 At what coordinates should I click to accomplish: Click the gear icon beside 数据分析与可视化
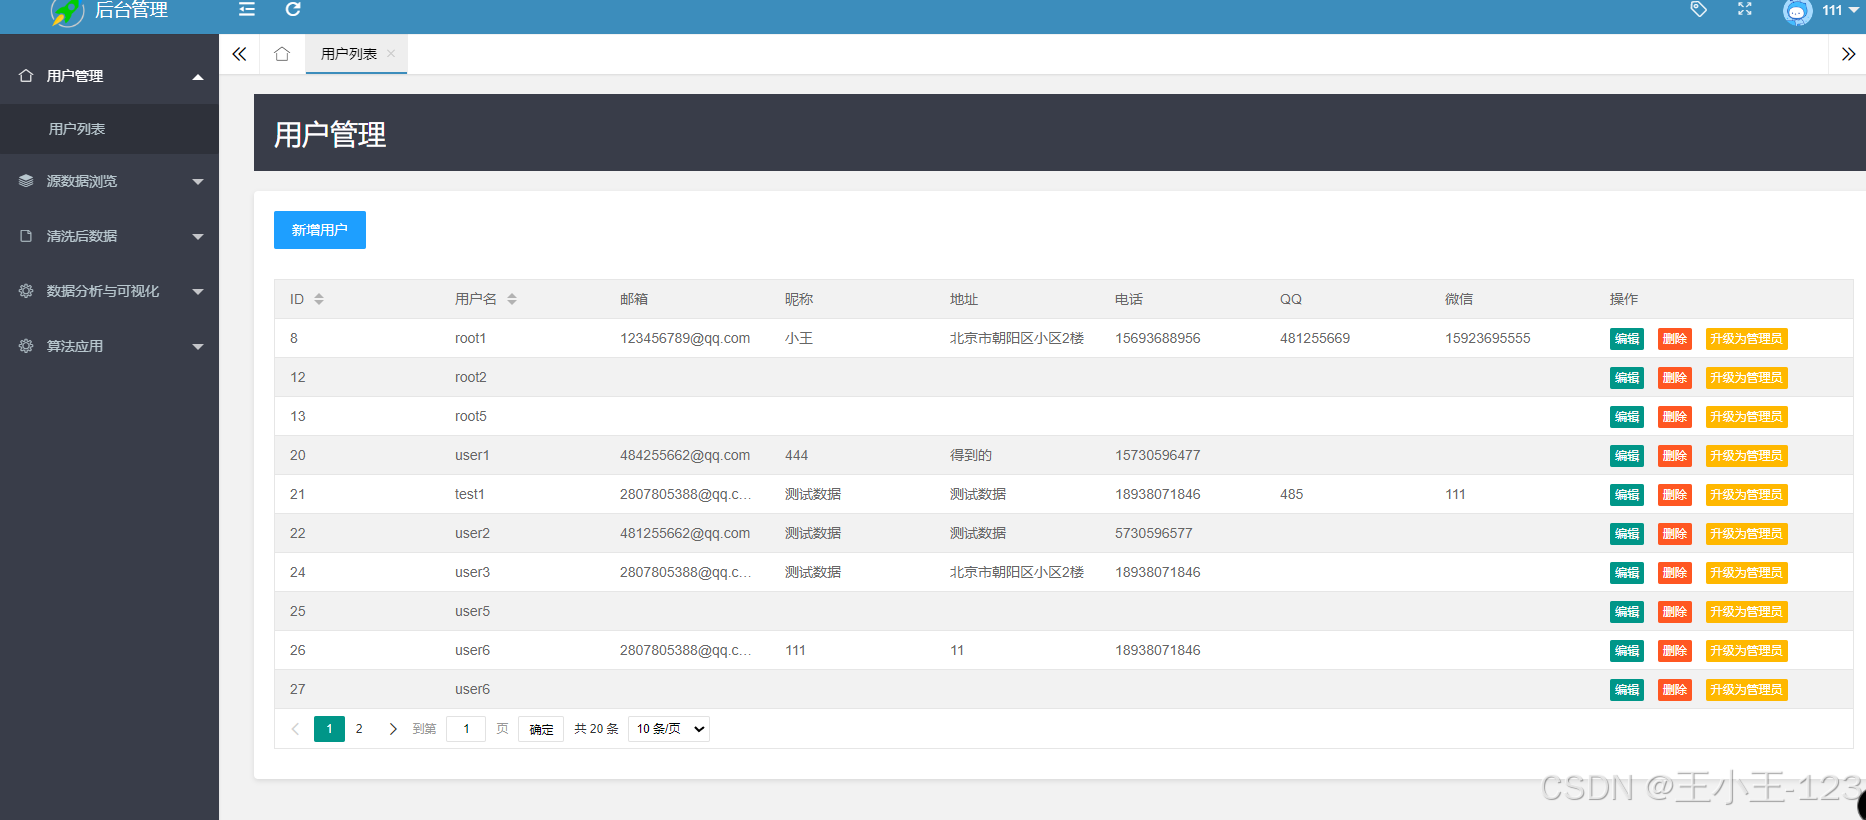pyautogui.click(x=26, y=291)
